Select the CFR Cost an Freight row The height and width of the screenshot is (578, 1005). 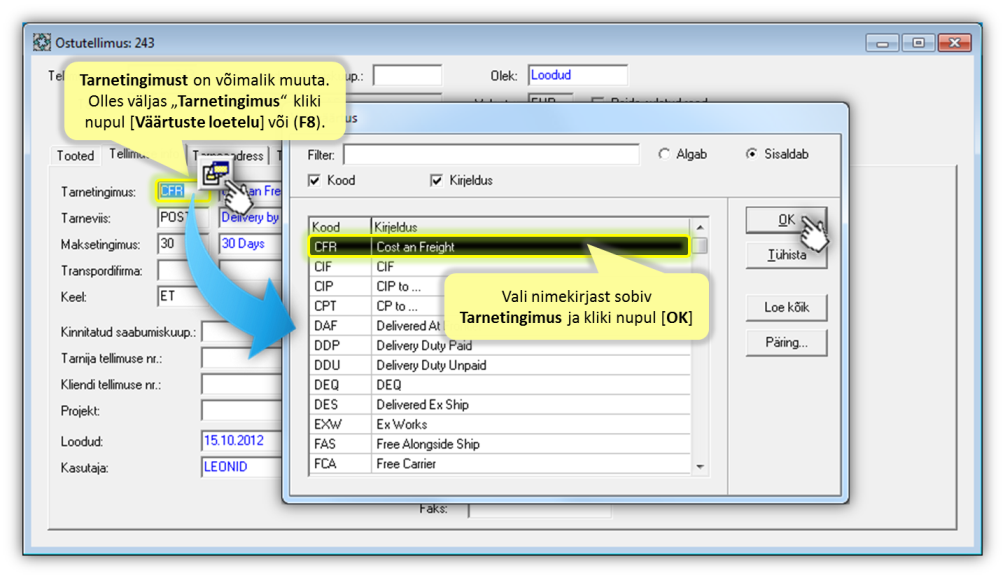(499, 247)
